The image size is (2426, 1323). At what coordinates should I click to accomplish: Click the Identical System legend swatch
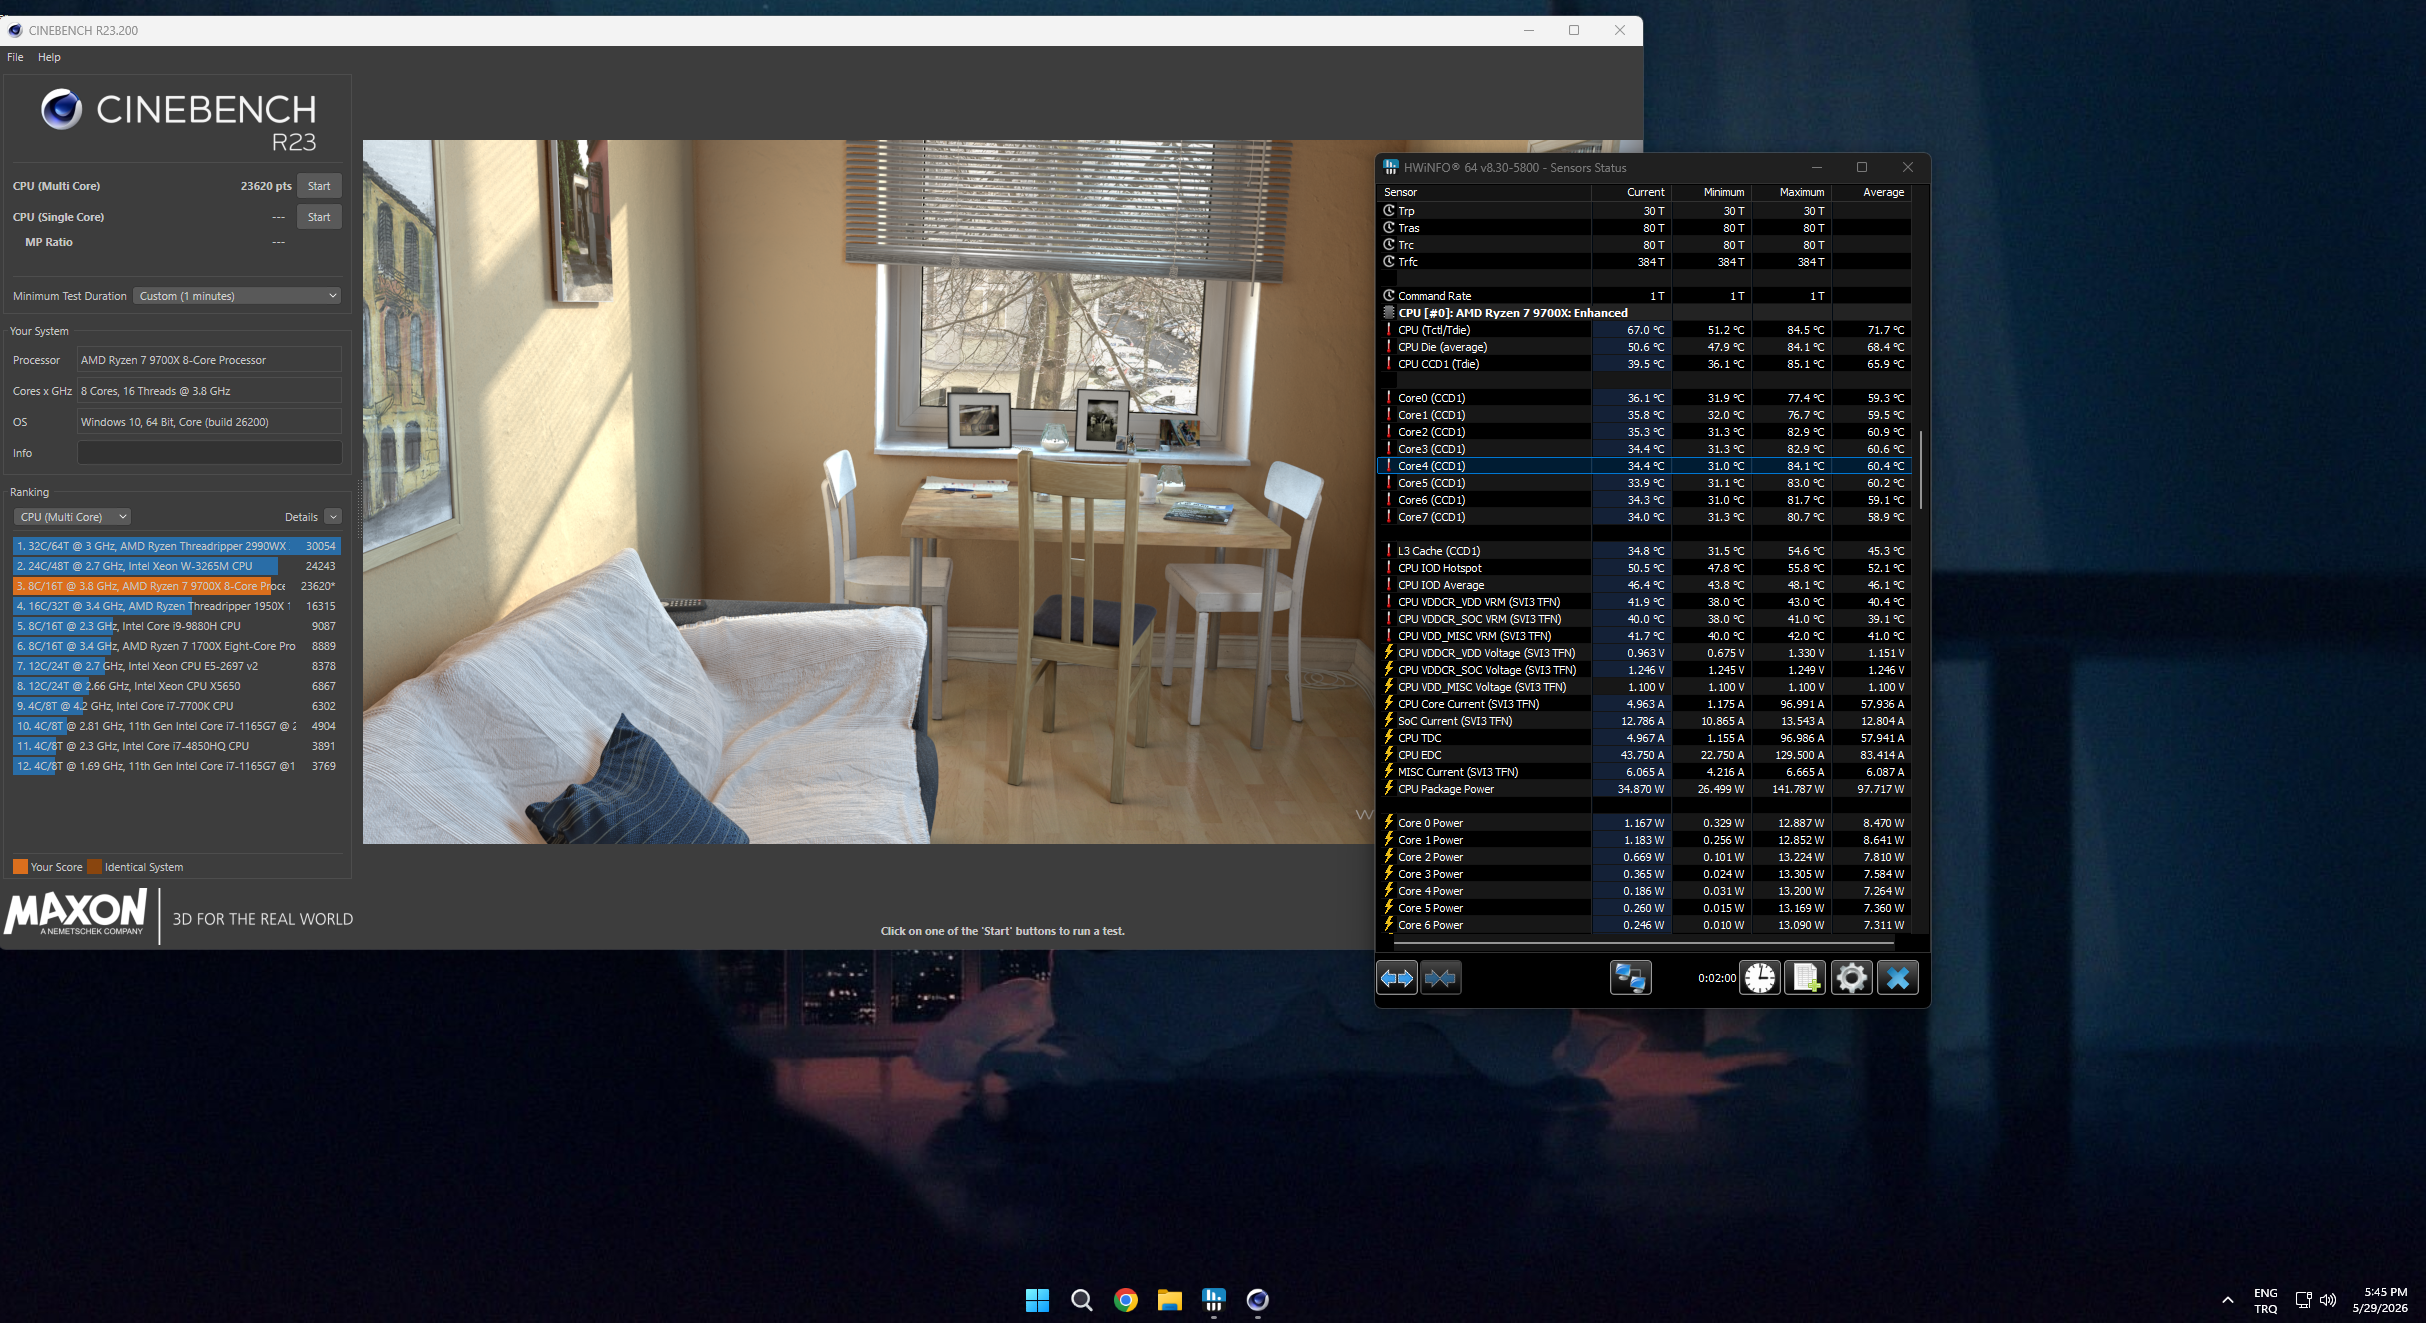tap(94, 867)
